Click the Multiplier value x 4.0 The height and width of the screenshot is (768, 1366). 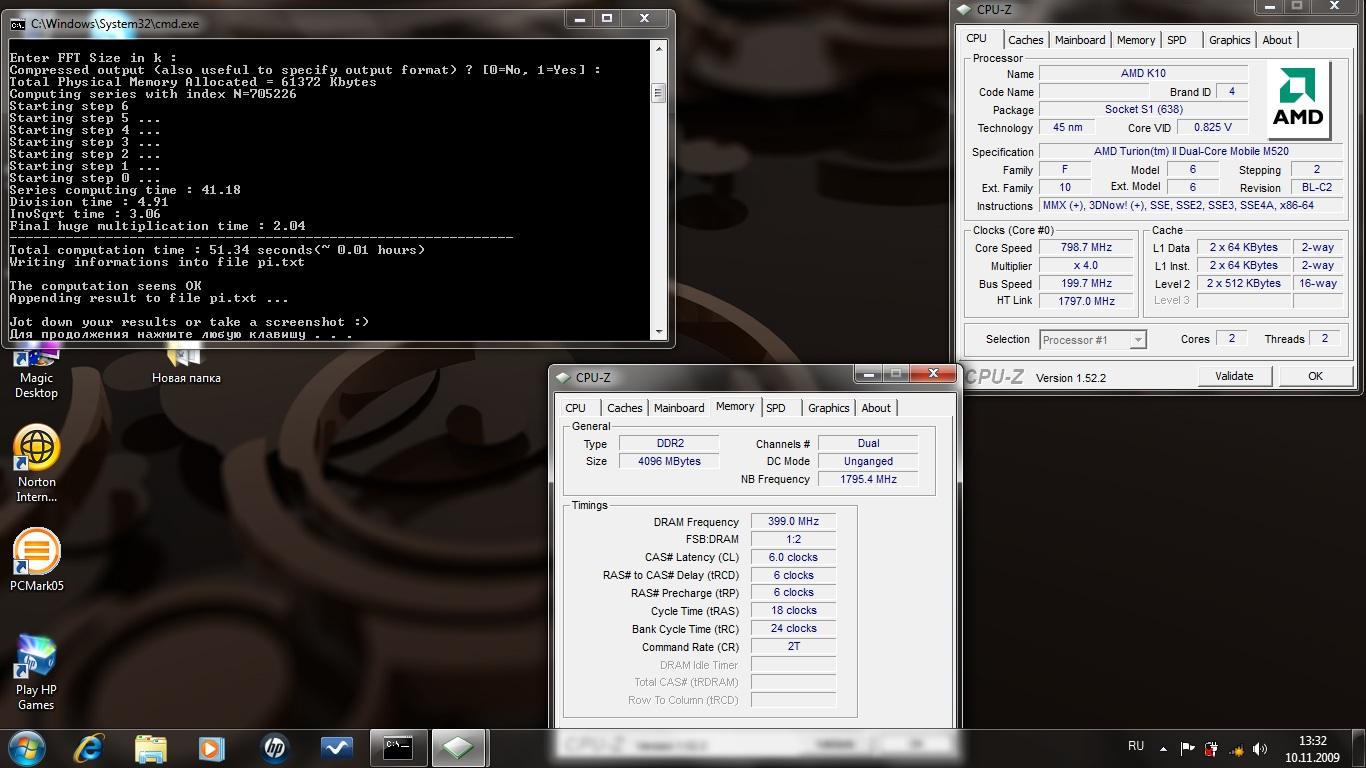coord(1086,266)
